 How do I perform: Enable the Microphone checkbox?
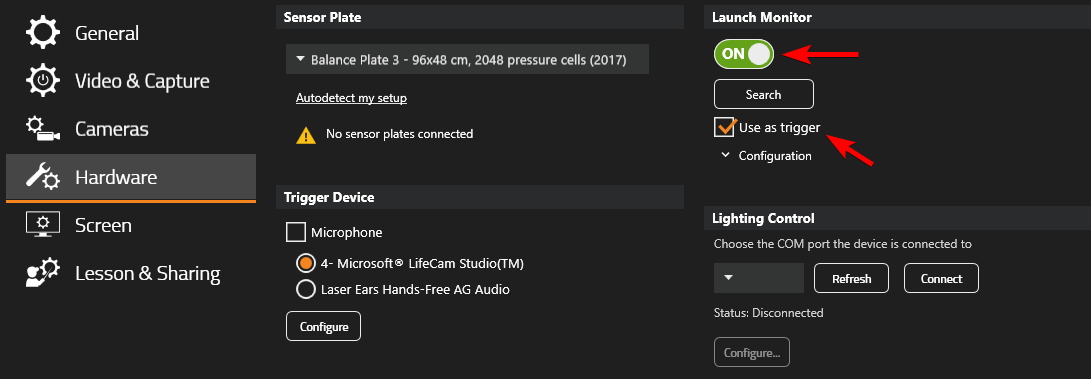pos(296,232)
